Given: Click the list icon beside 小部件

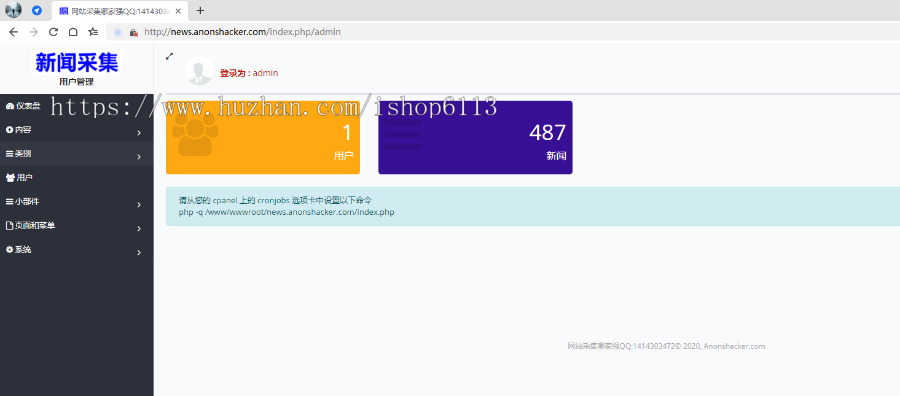Looking at the screenshot, I should coord(9,201).
